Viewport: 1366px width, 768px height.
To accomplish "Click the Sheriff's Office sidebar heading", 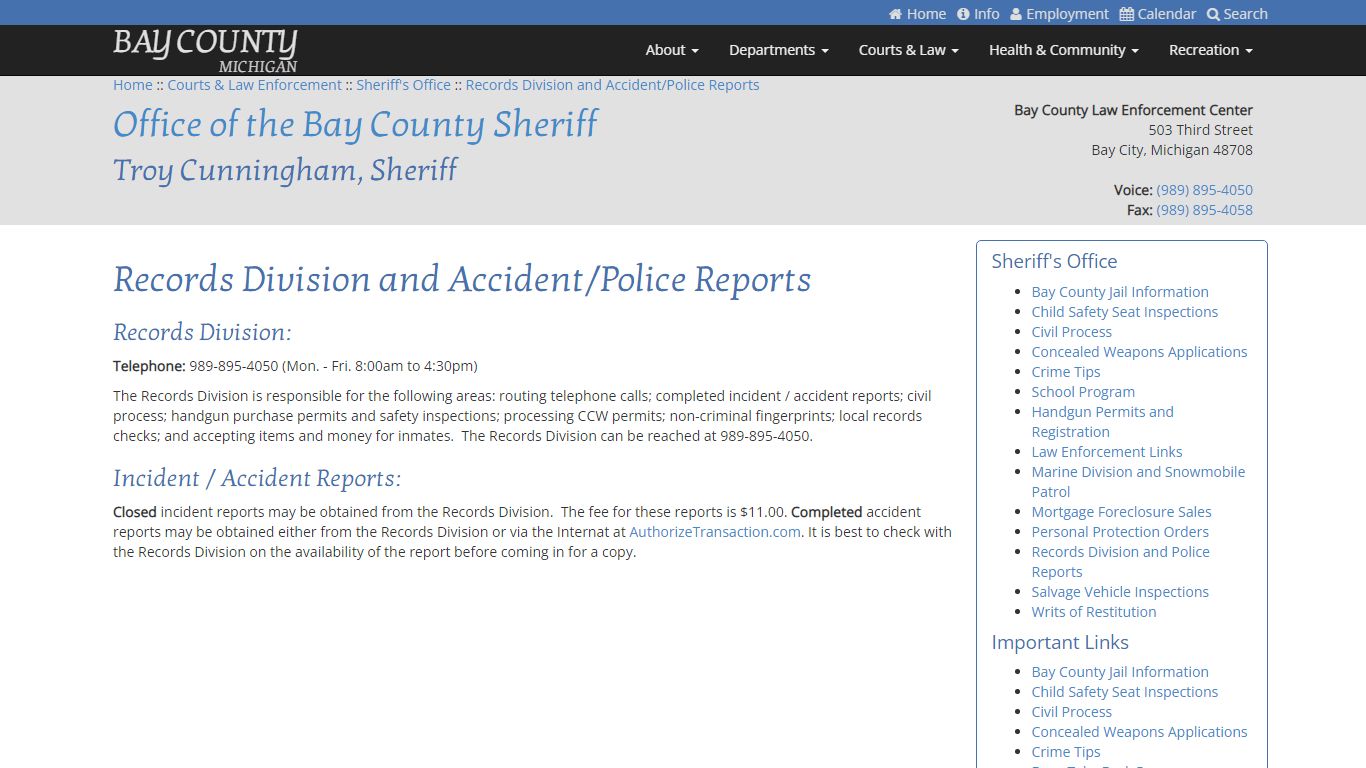I will coord(1054,261).
